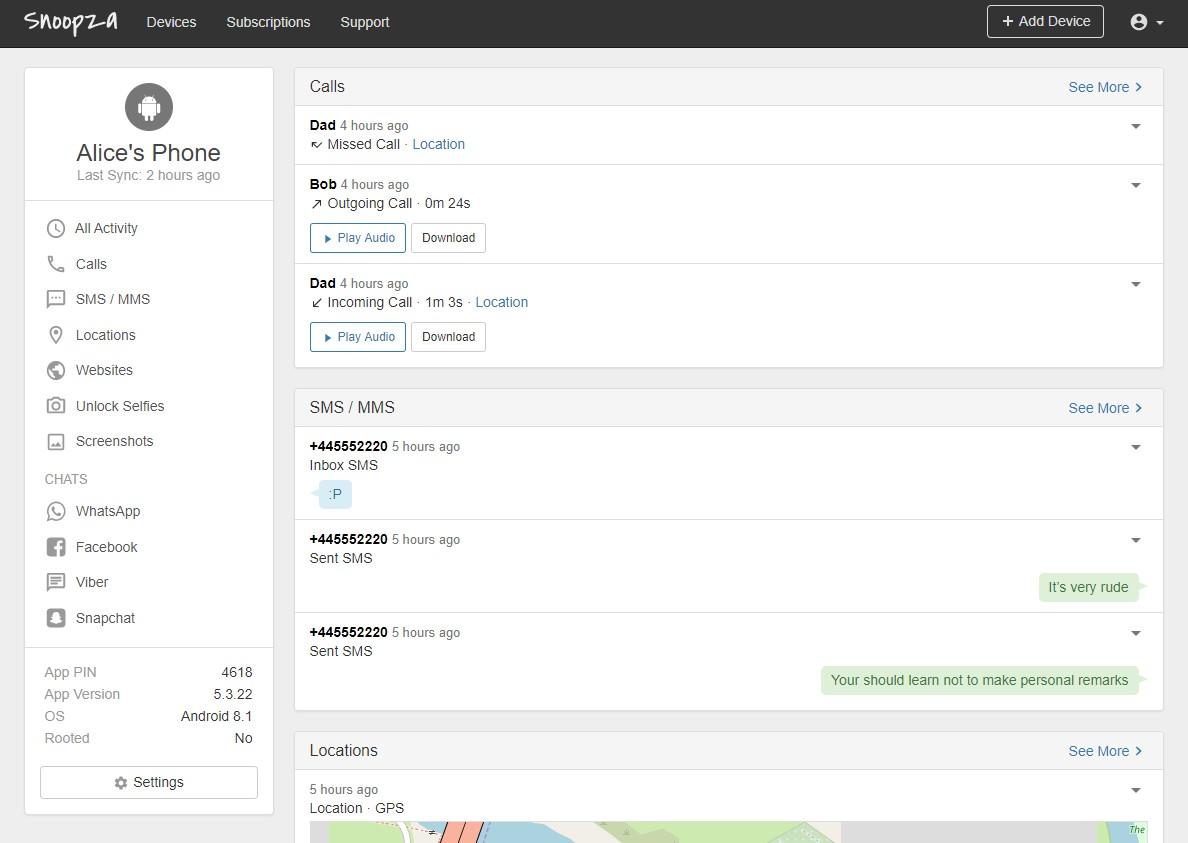1188x843 pixels.
Task: Click See More in Calls panel
Action: point(1105,87)
